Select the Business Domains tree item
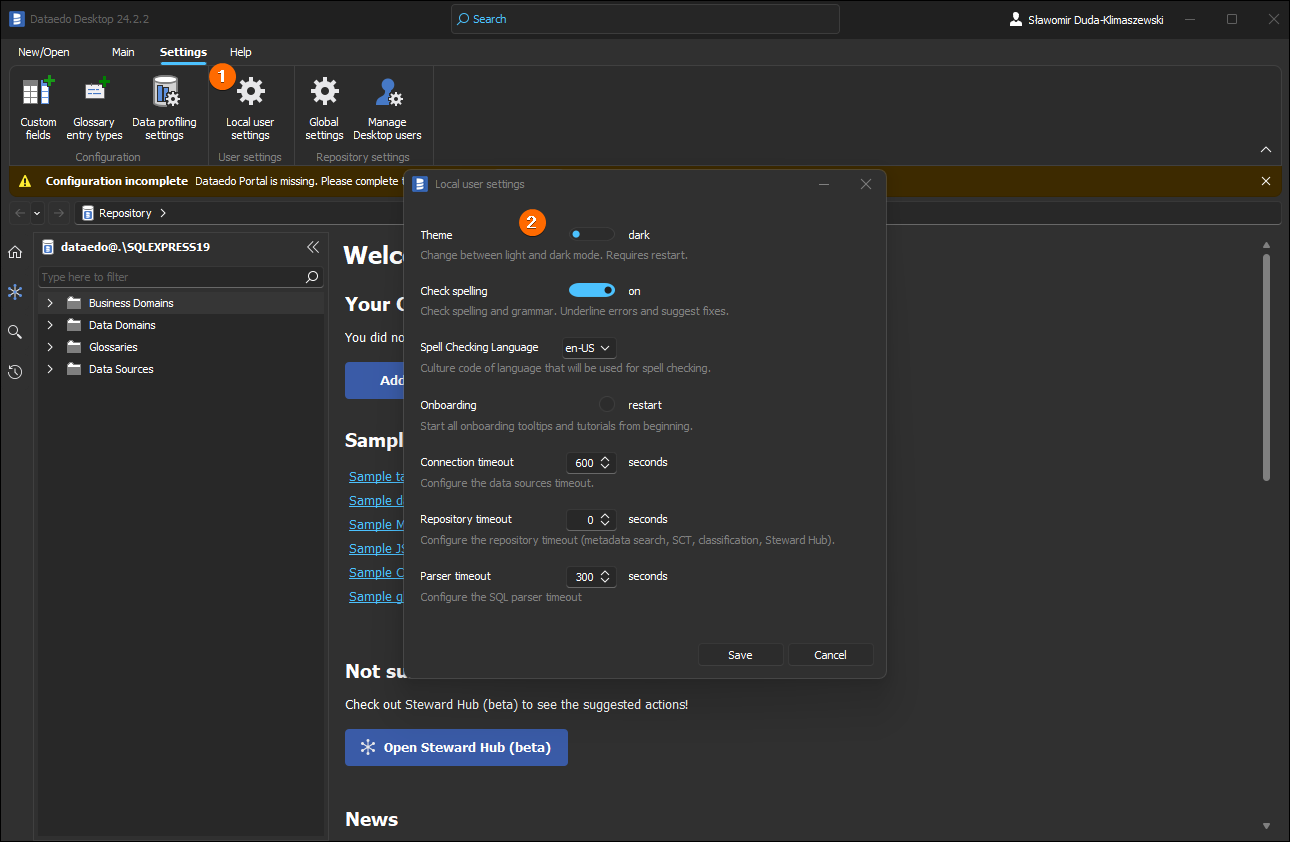 131,303
